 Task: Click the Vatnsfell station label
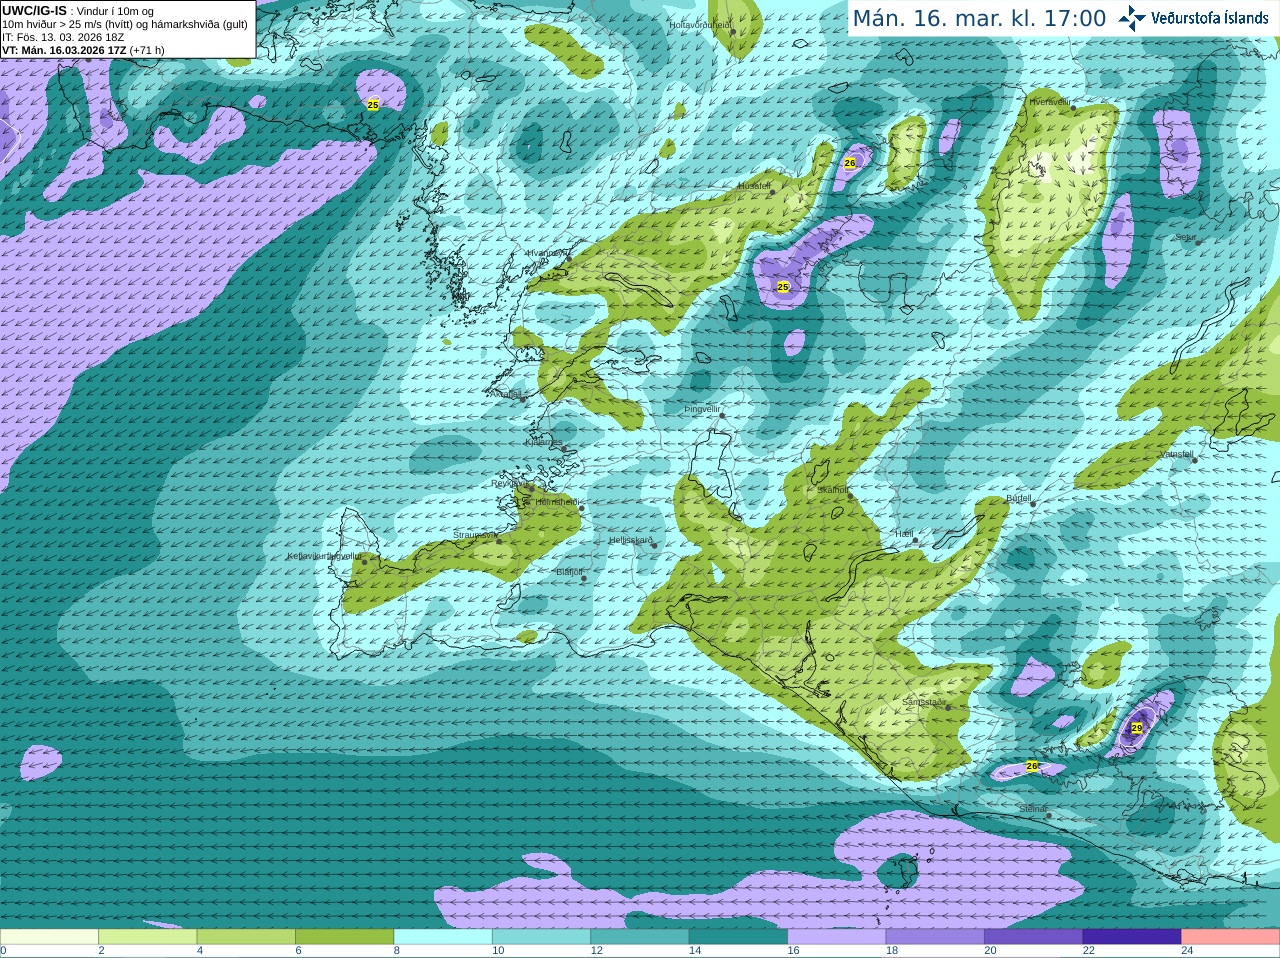coord(1177,454)
